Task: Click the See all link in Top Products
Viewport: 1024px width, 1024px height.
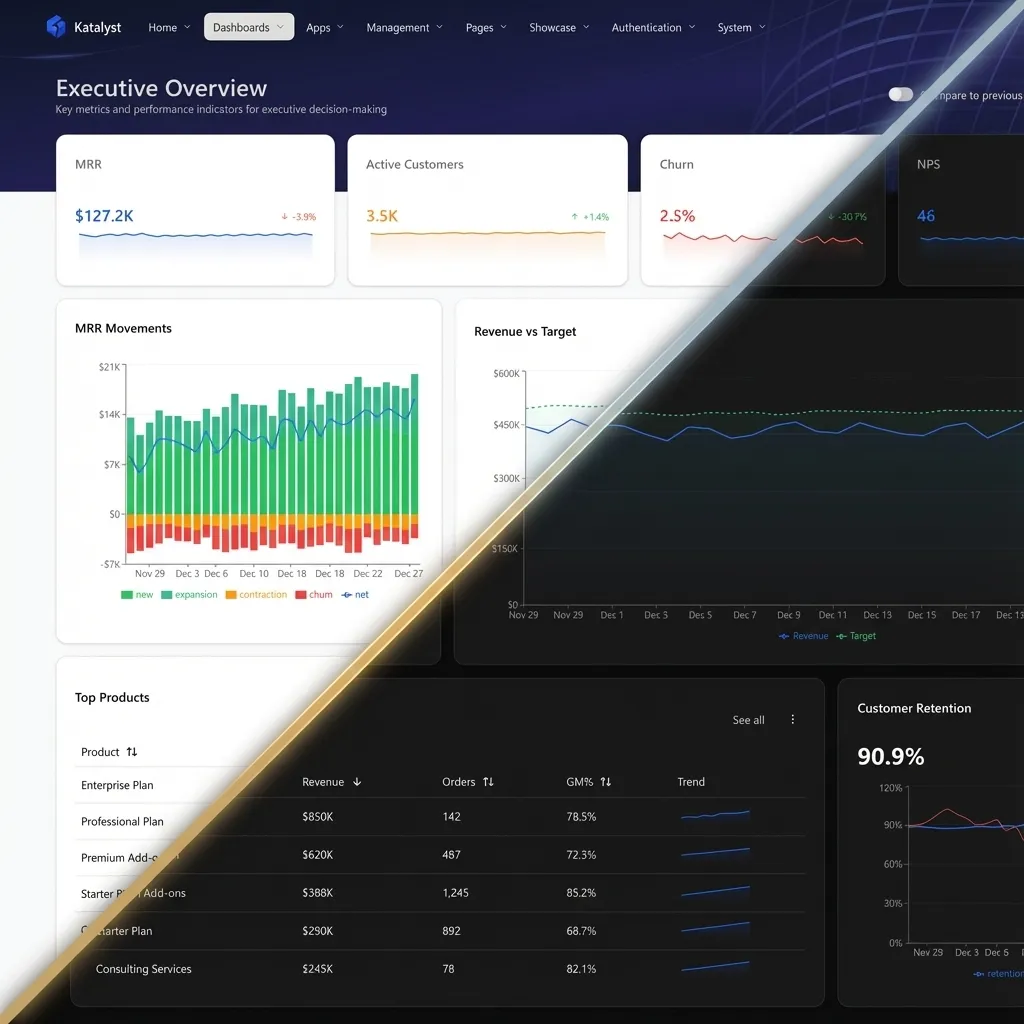Action: pos(747,719)
